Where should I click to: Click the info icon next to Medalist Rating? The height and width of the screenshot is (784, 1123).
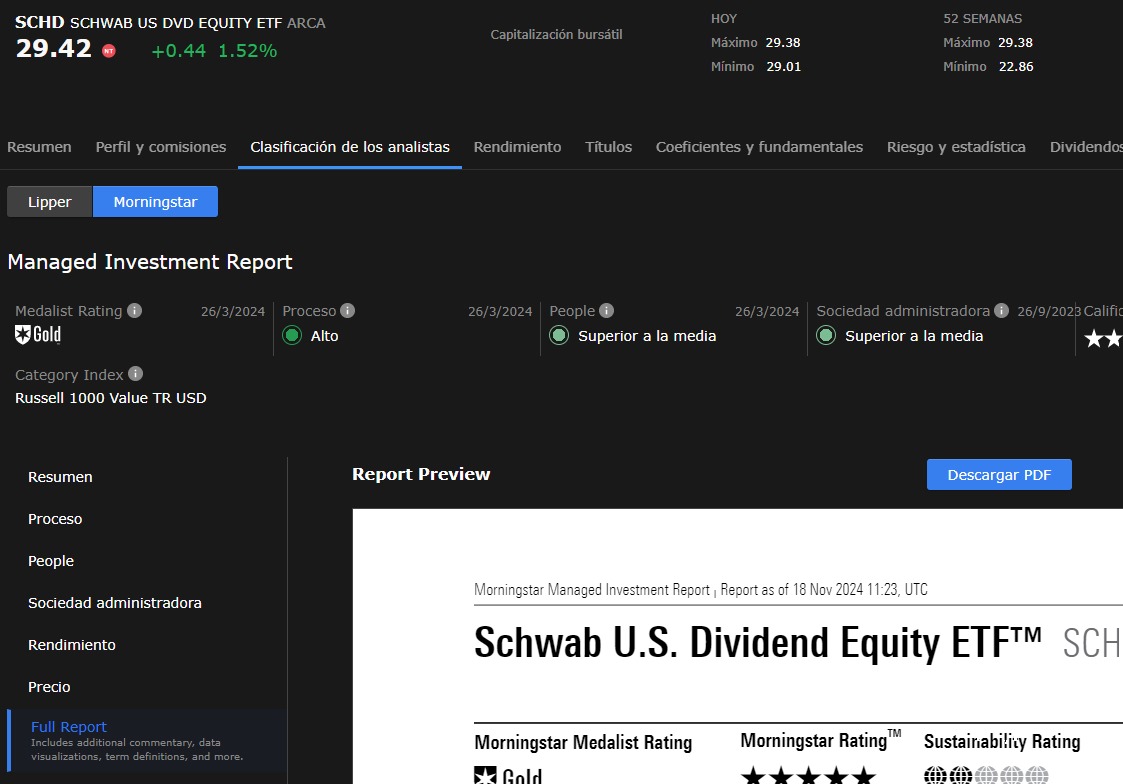click(135, 311)
